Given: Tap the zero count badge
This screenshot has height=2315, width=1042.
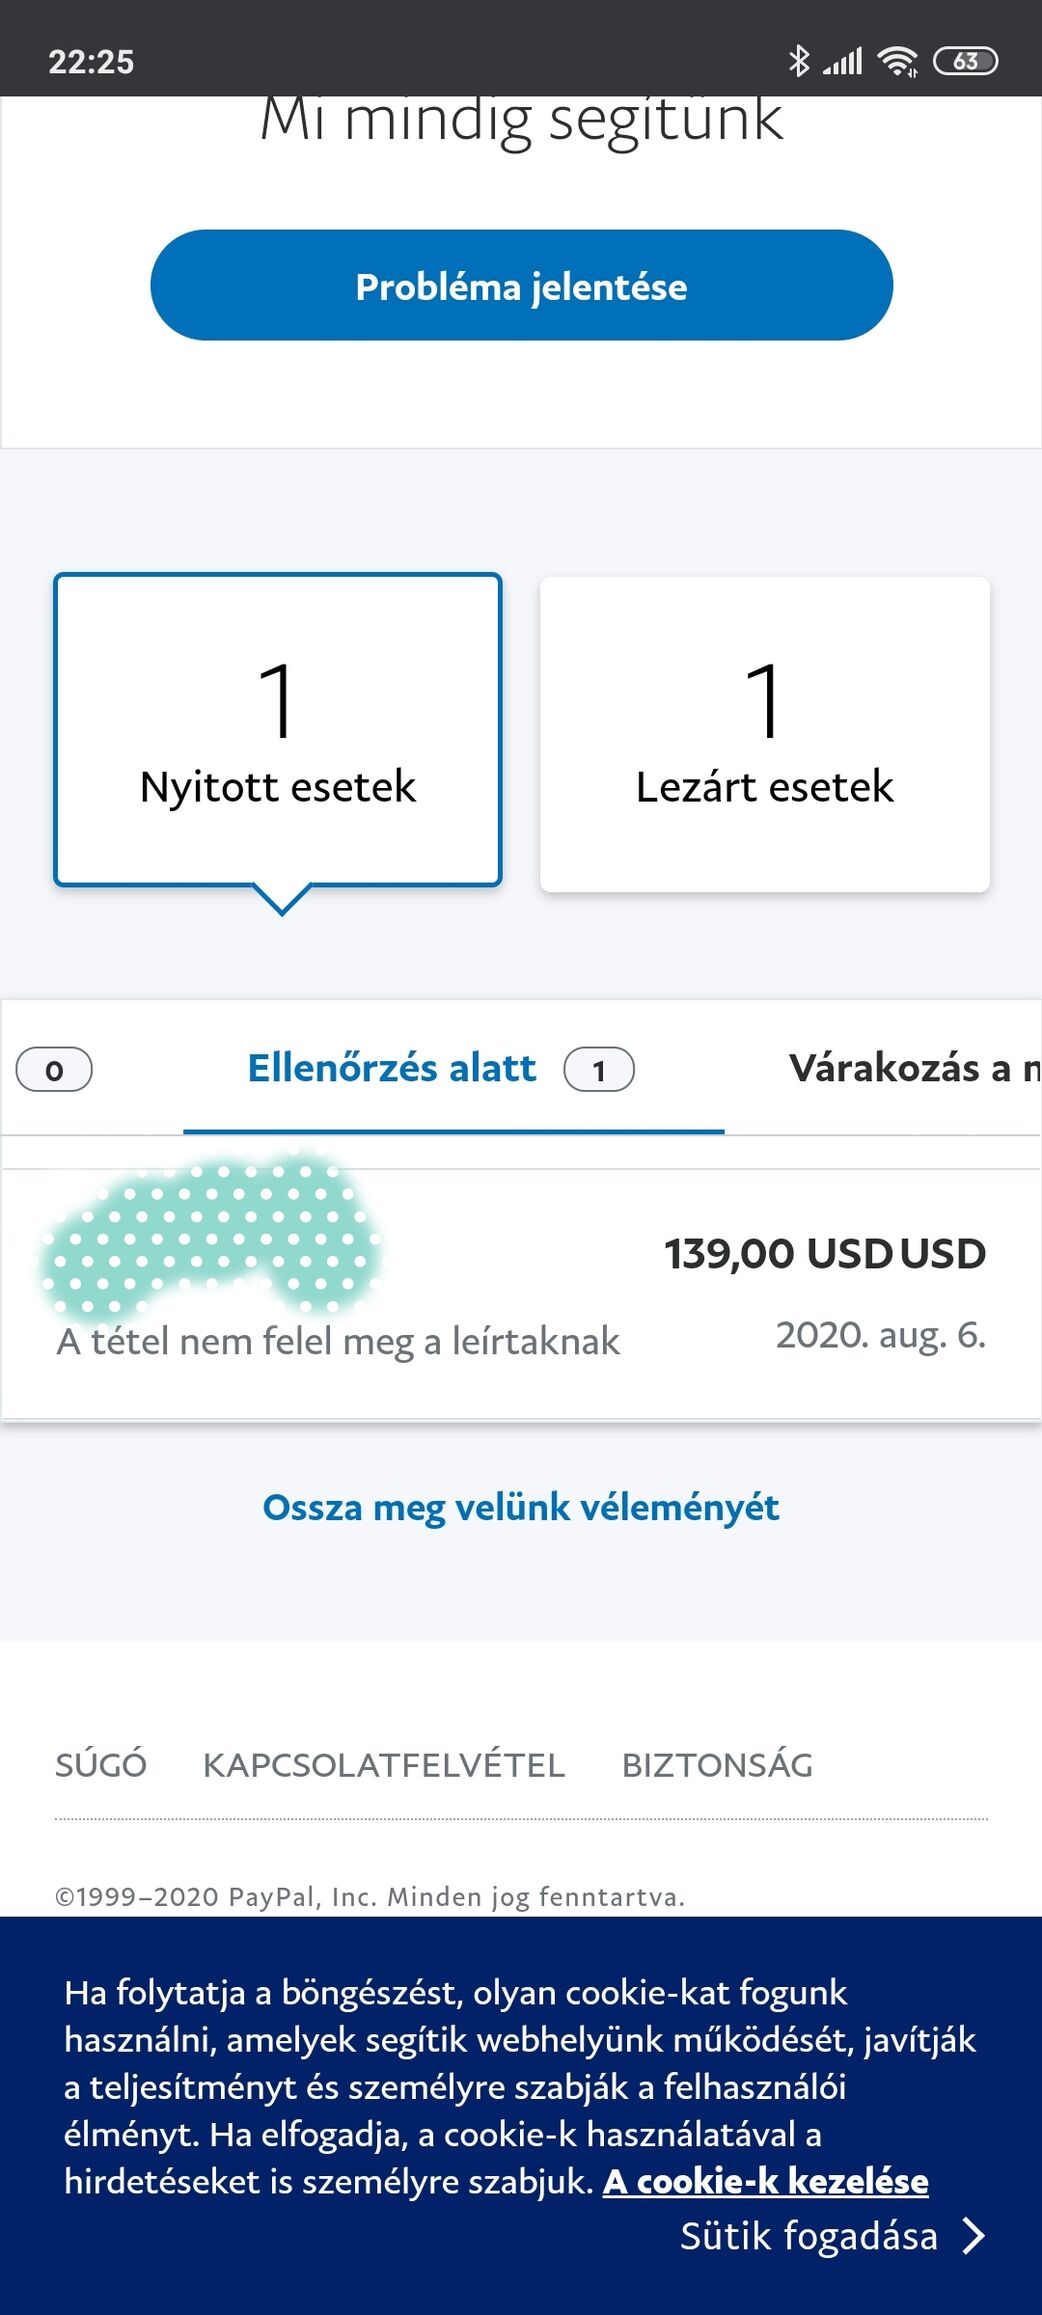Looking at the screenshot, I should [54, 1070].
